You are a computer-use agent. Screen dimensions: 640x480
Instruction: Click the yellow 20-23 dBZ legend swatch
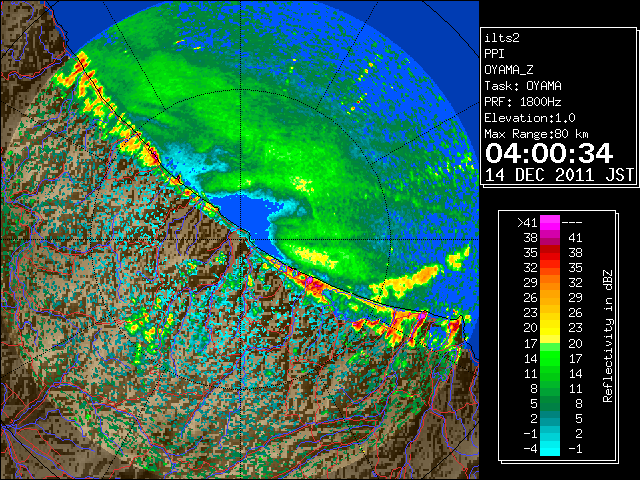550,328
